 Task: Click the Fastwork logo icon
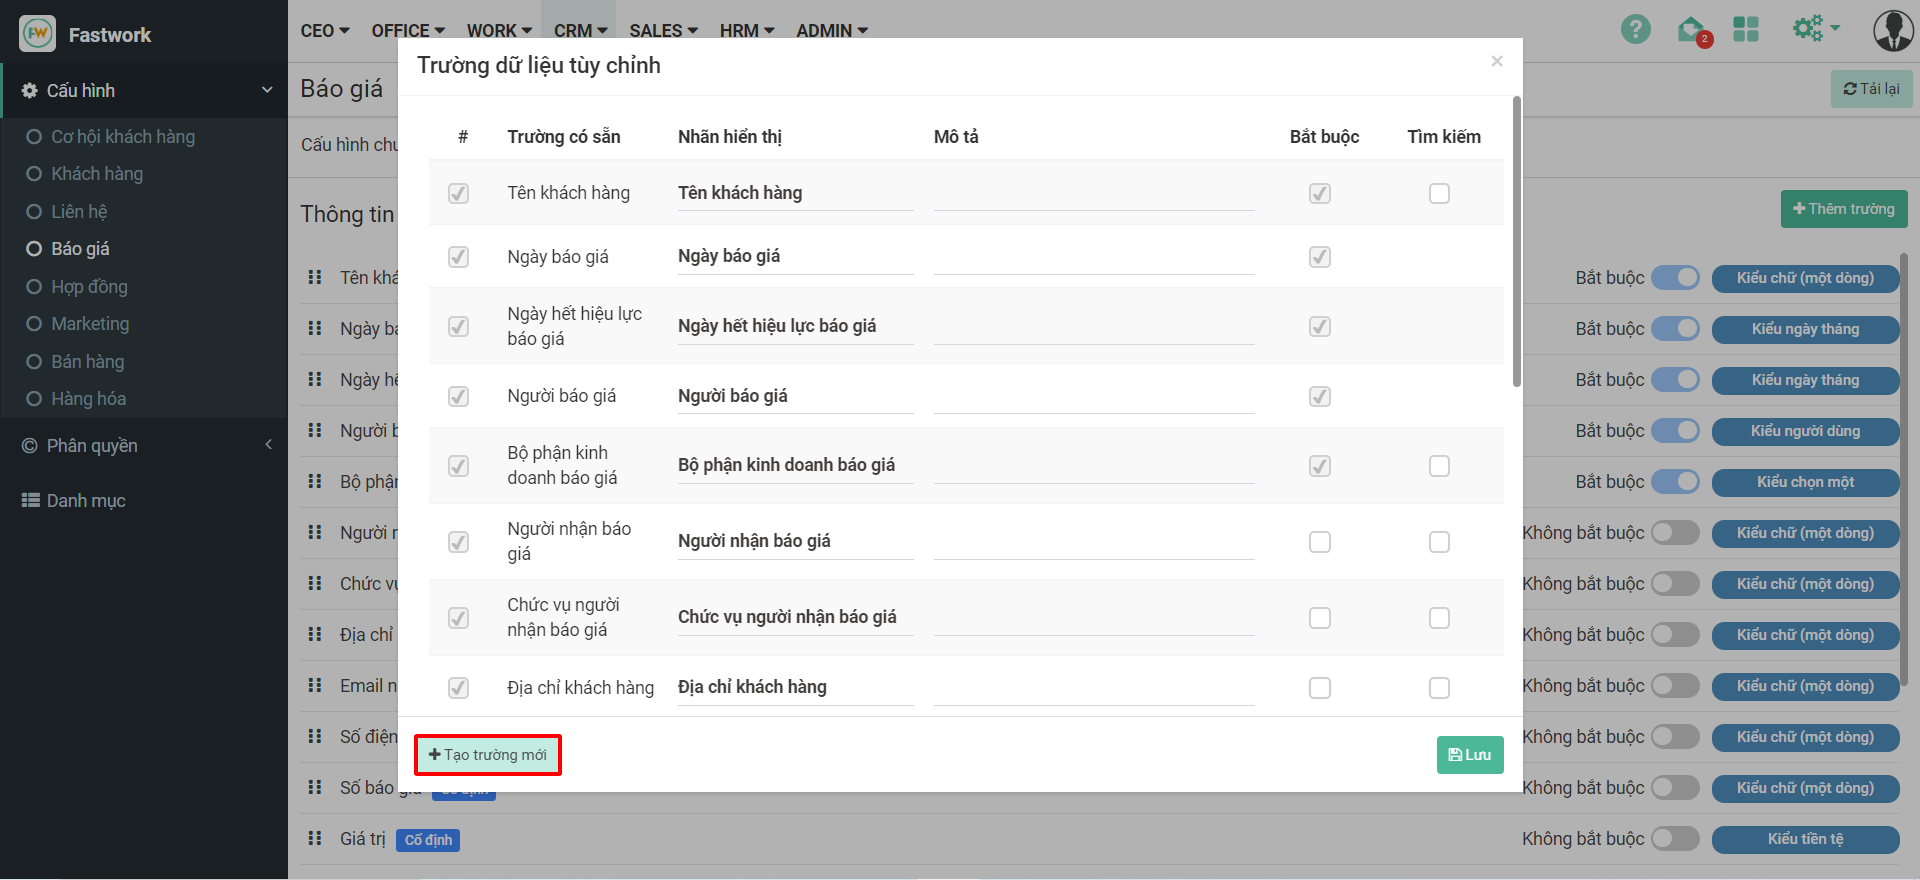[38, 34]
